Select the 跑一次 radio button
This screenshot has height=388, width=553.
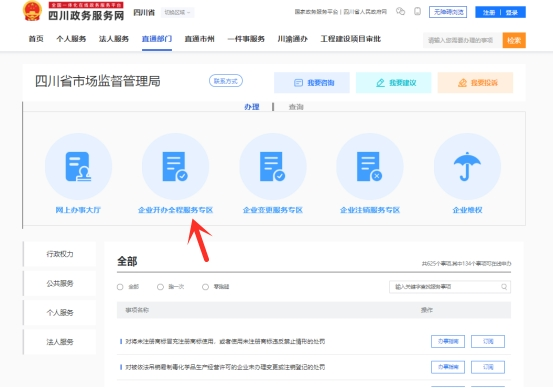tap(160, 287)
